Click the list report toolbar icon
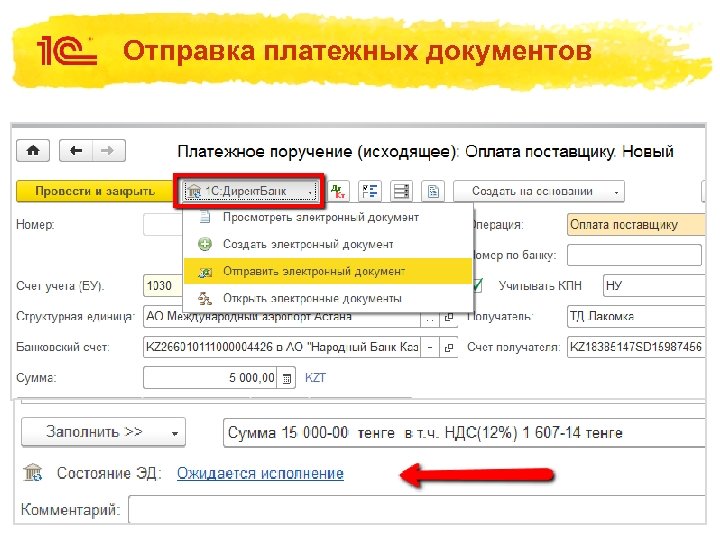This screenshot has height=540, width=720. point(401,191)
